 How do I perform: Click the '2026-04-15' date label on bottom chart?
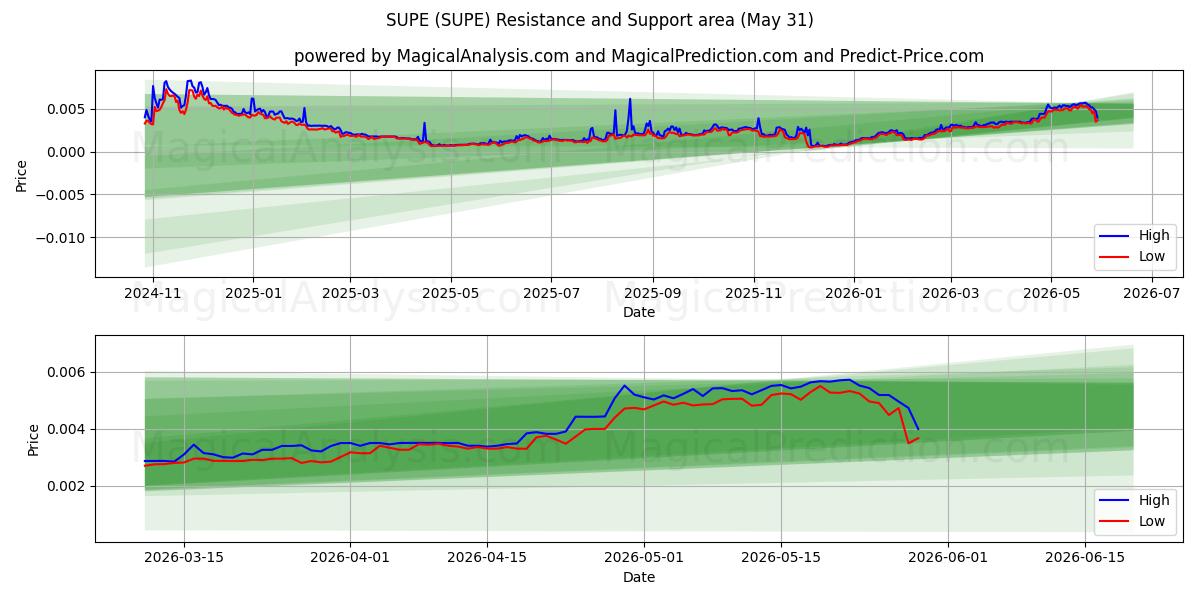tap(487, 558)
